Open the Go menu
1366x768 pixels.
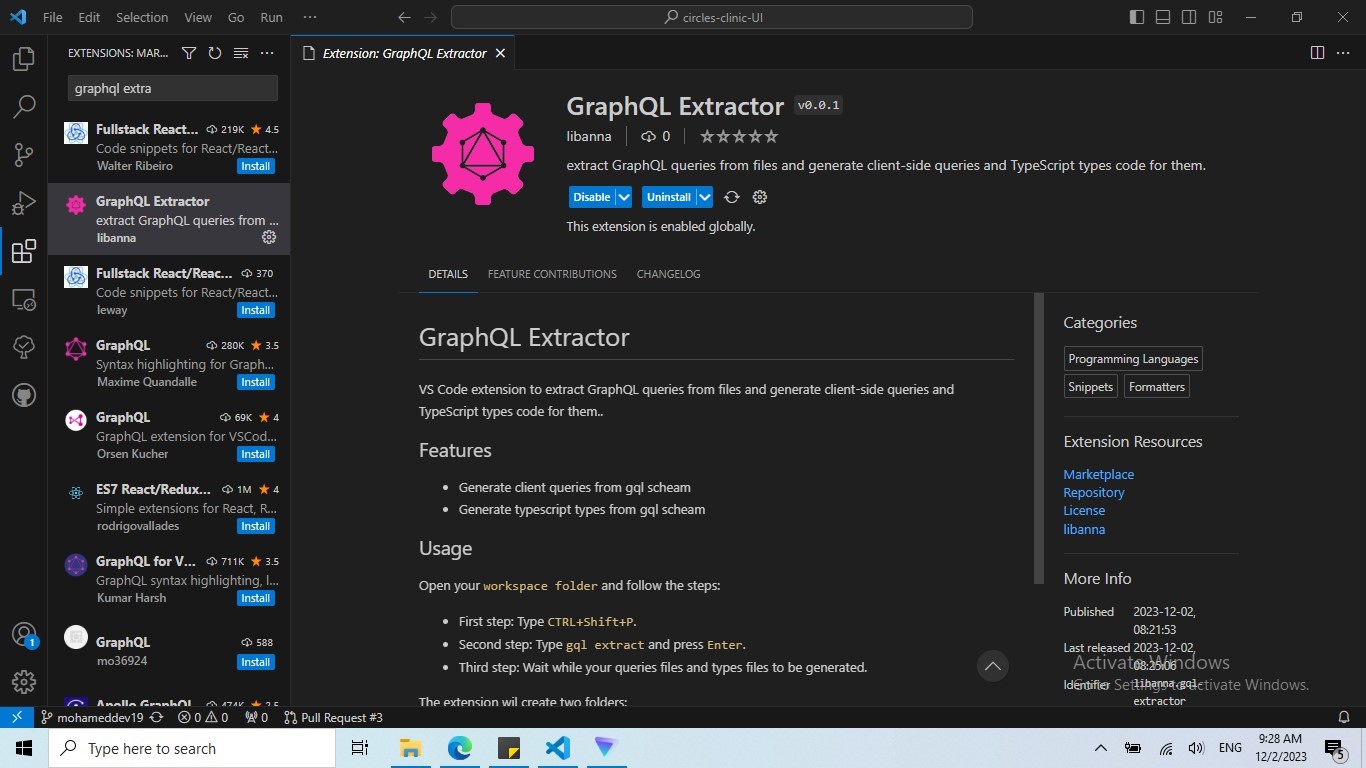(x=236, y=17)
